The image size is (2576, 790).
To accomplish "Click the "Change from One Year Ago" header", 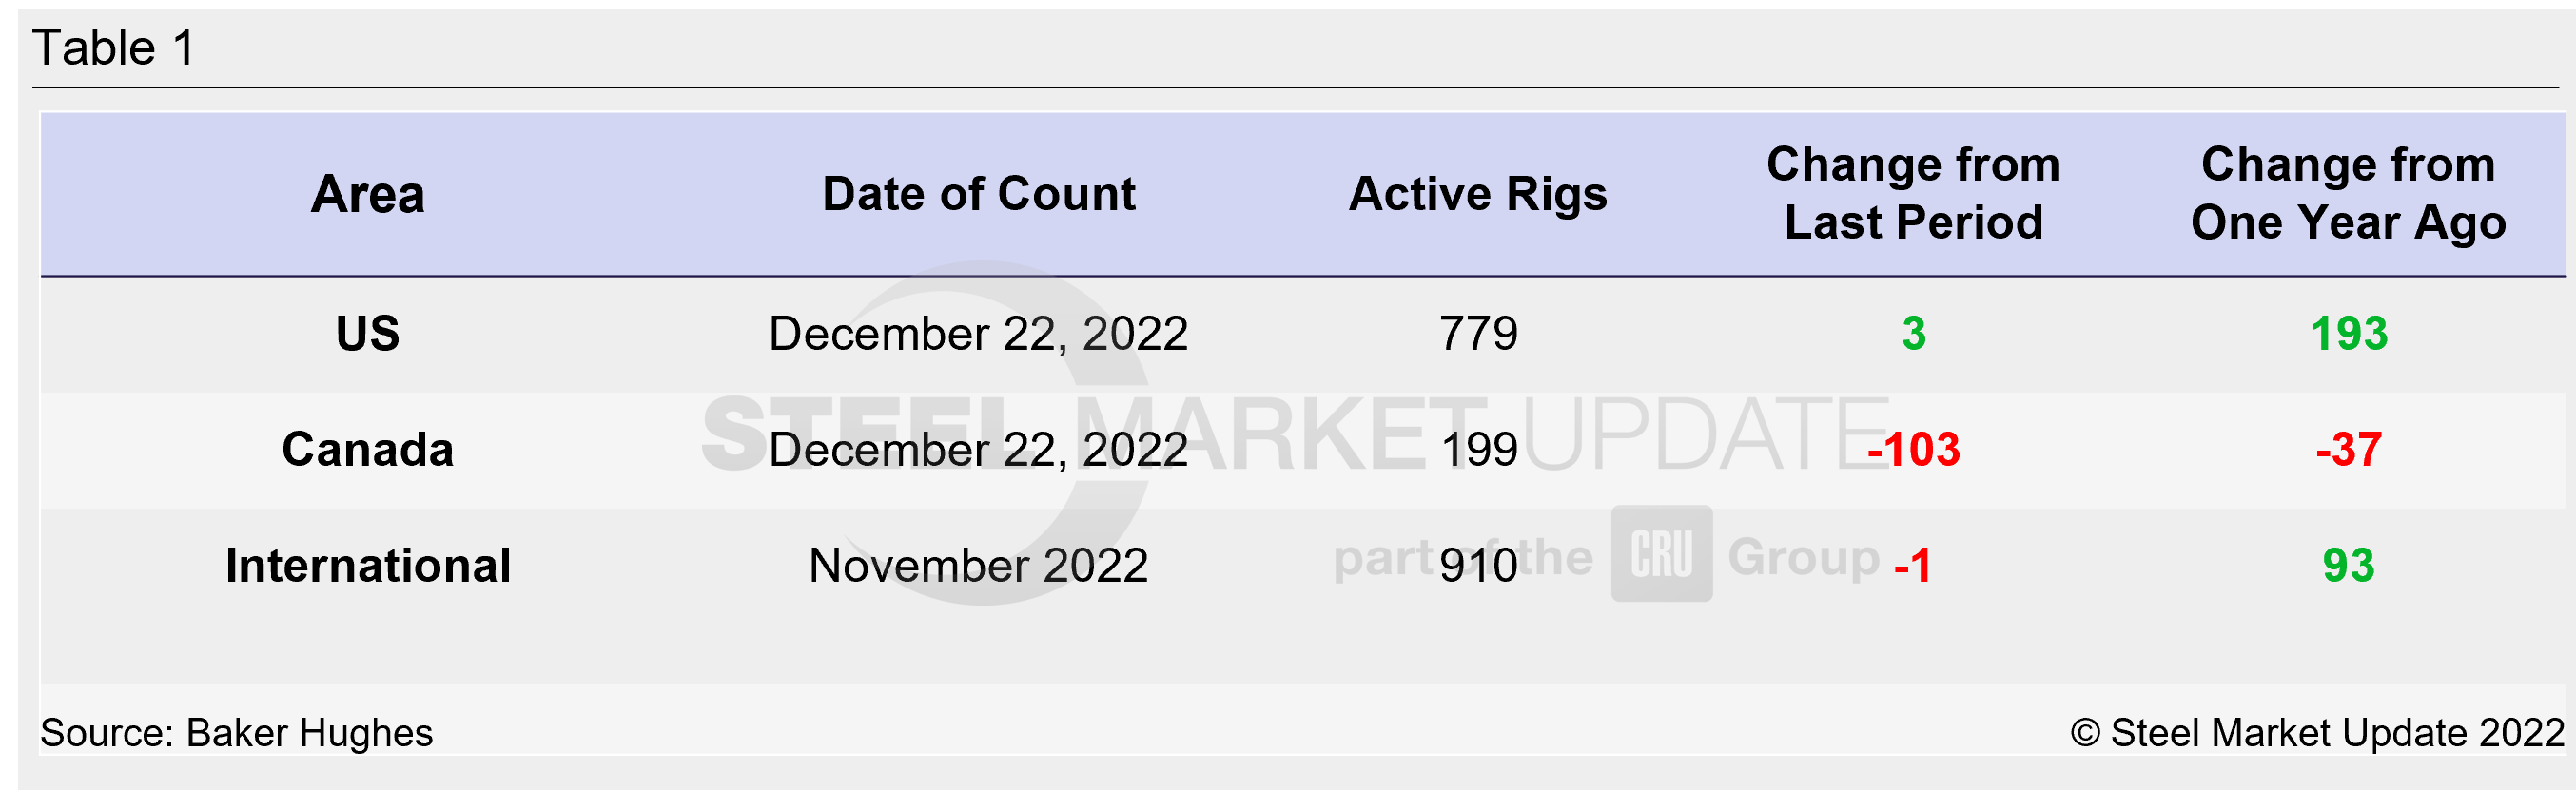I will click(2348, 193).
